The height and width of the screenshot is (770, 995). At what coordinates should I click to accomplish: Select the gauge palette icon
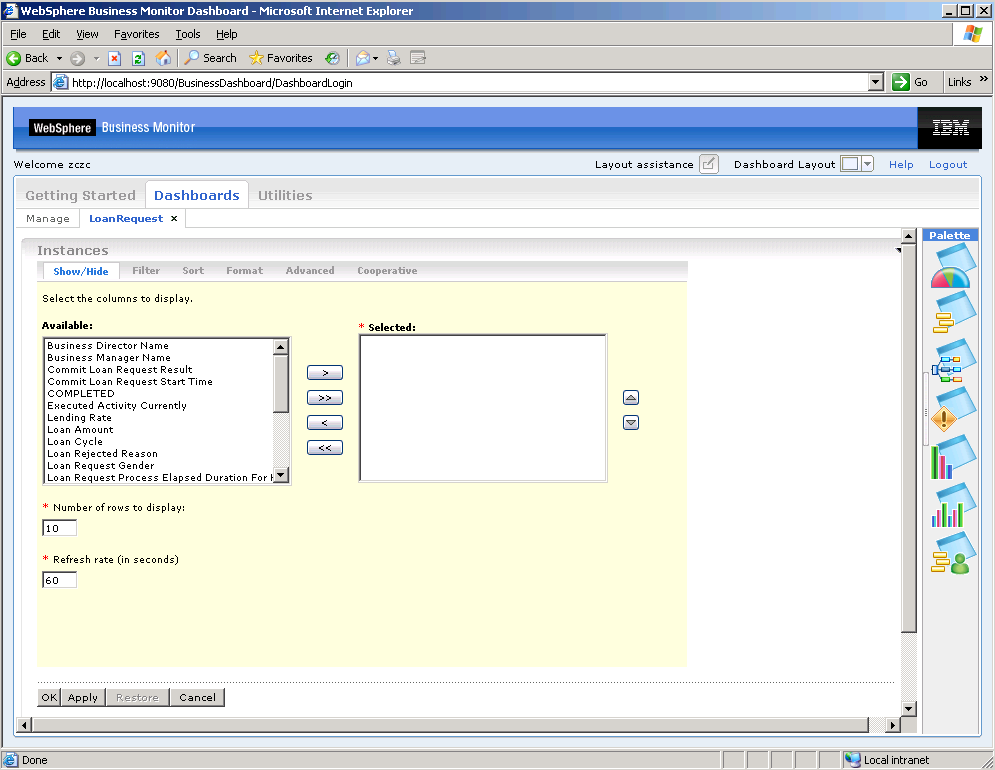(952, 267)
